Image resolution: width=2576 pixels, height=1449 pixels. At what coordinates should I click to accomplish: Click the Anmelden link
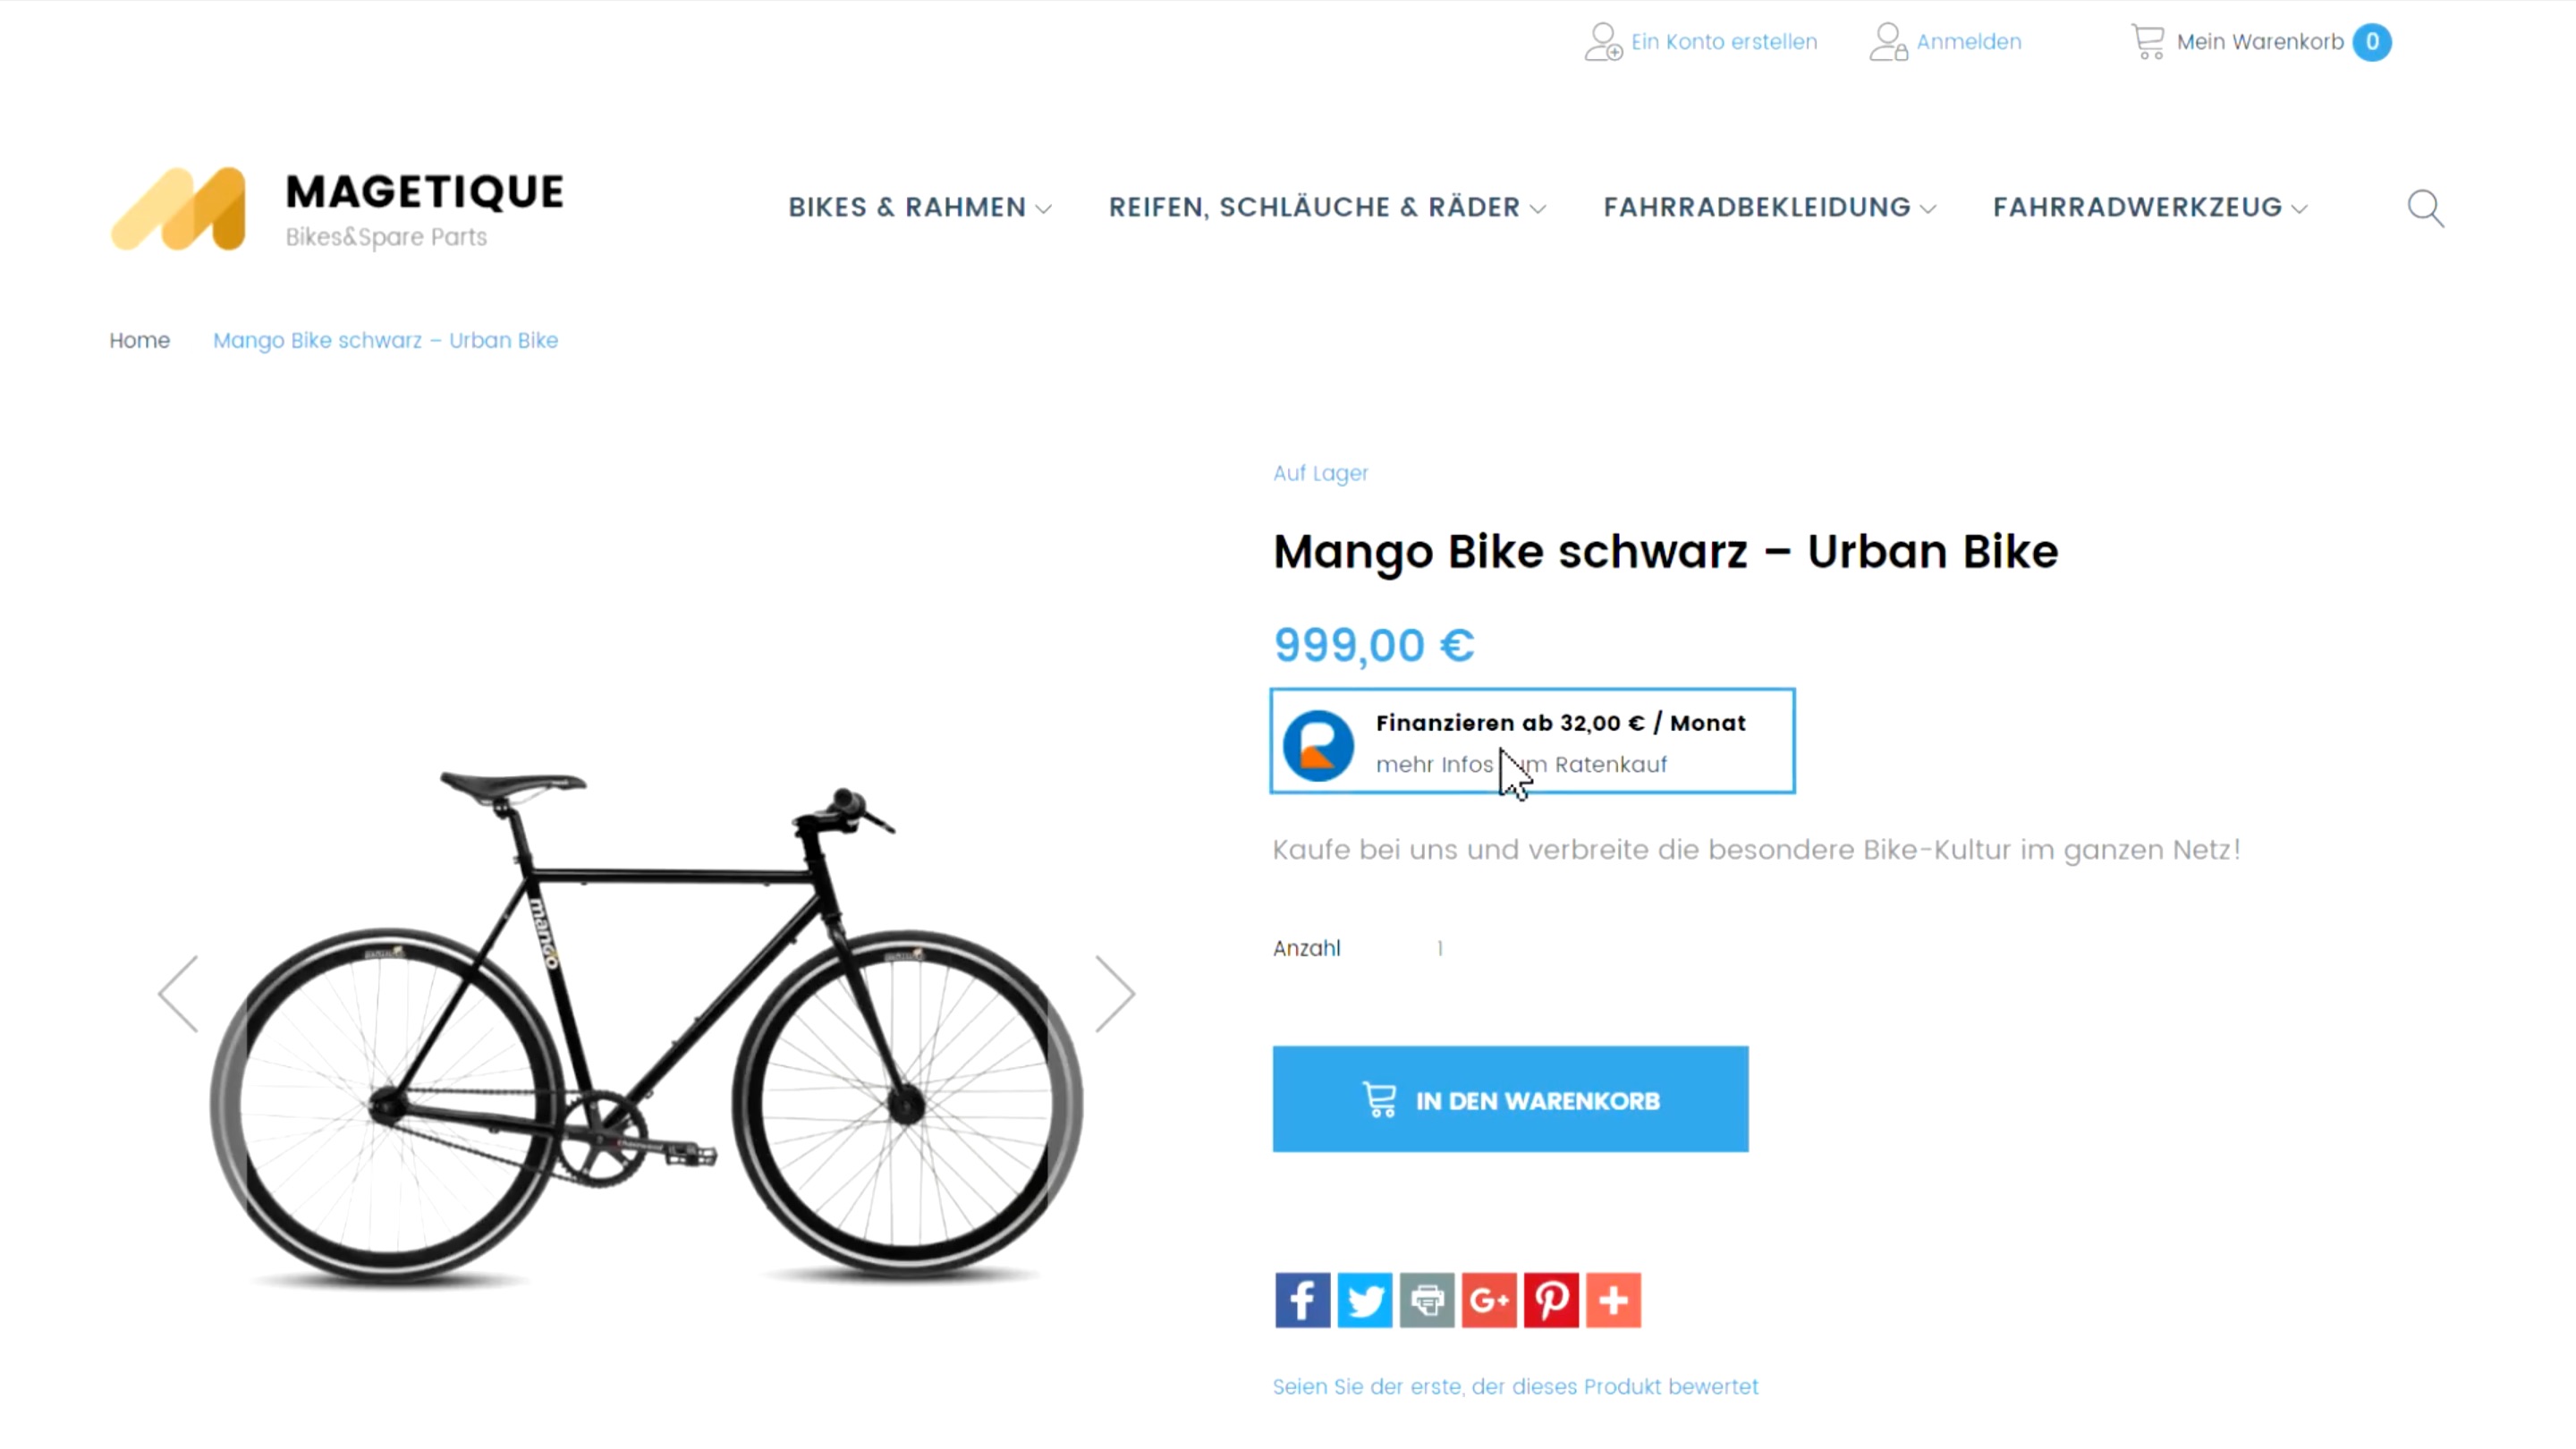point(1945,42)
